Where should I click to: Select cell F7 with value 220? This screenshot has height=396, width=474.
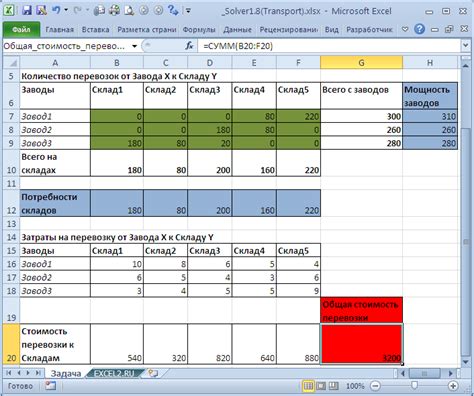tap(298, 116)
